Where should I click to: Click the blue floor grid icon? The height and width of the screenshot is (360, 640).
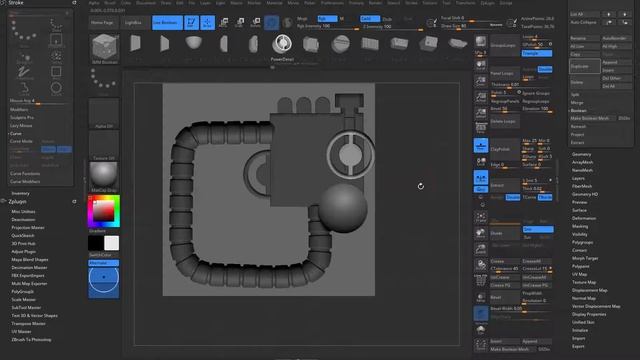pyautogui.click(x=481, y=146)
